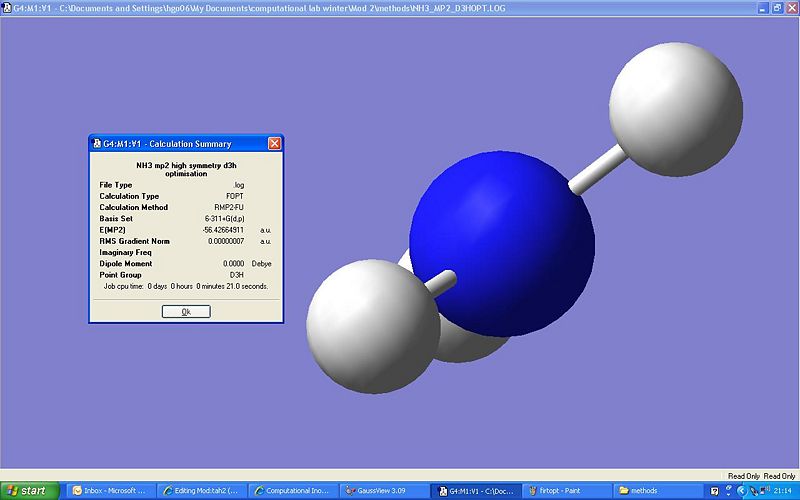Open the GaussView 3.09 taskbar button

(383, 491)
